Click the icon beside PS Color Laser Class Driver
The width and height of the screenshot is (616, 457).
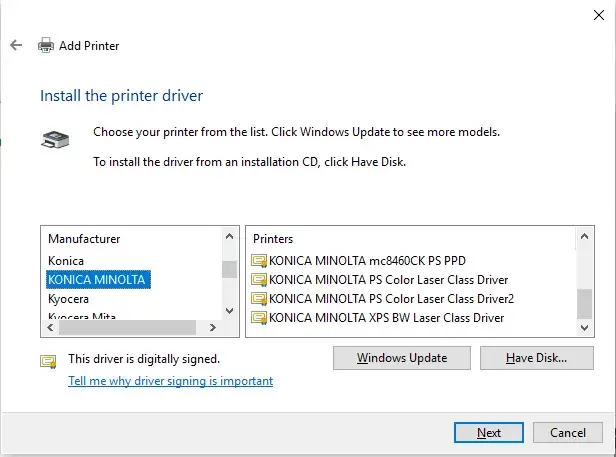point(259,280)
